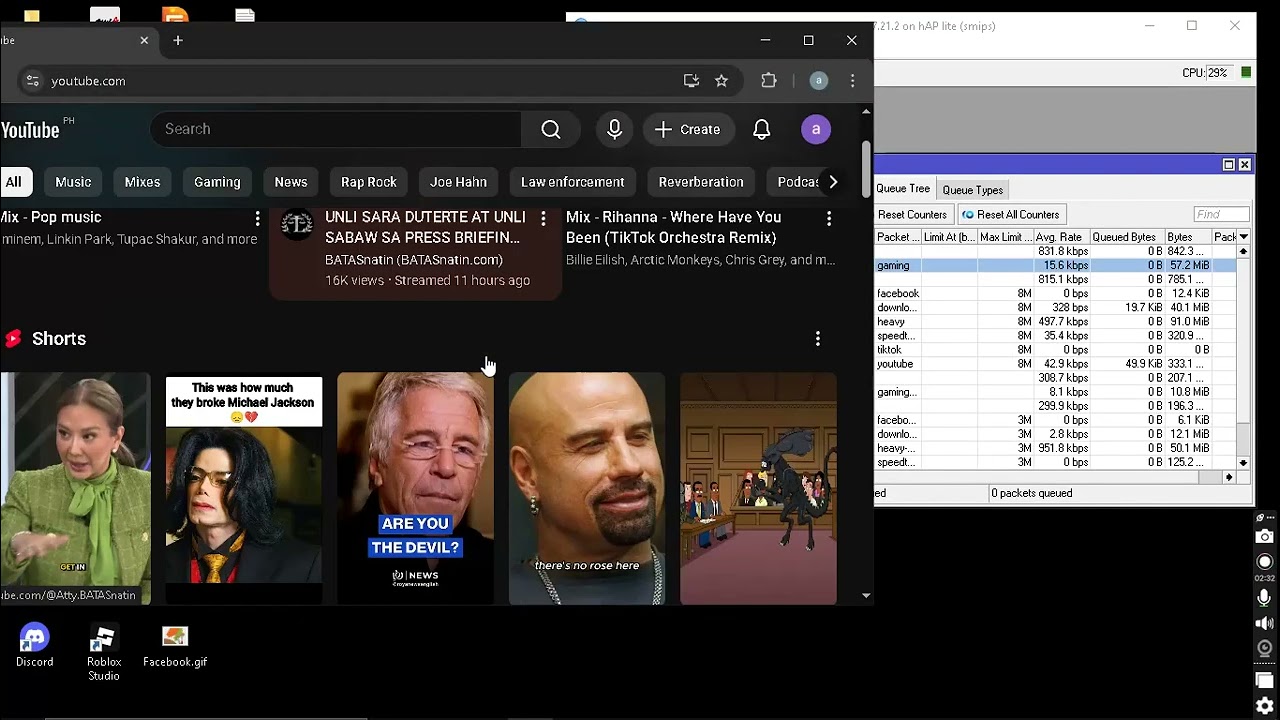Toggle recorder system speaker audio

click(1265, 623)
